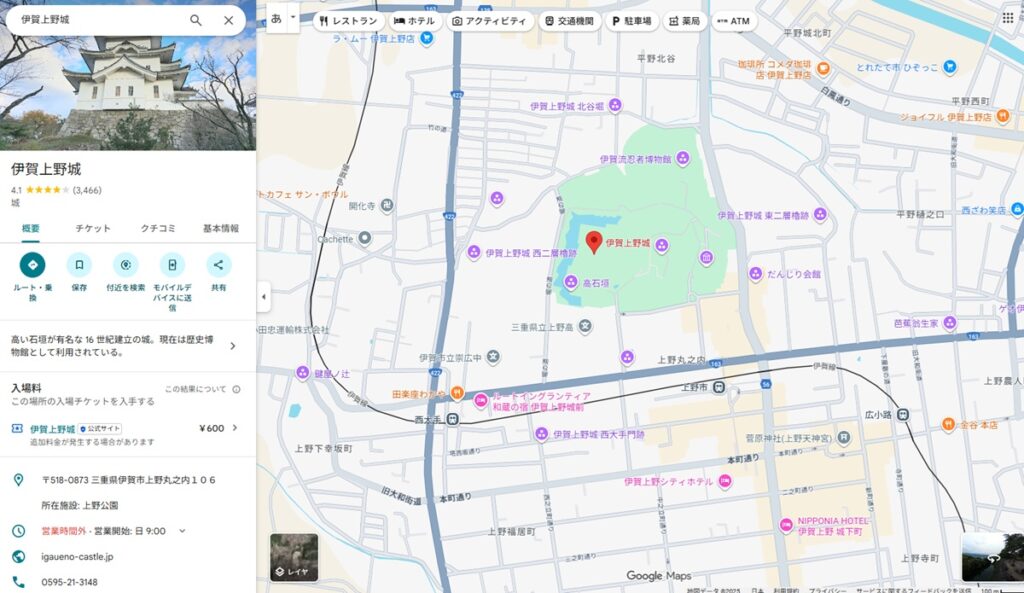Filter map by ホテル

point(414,20)
